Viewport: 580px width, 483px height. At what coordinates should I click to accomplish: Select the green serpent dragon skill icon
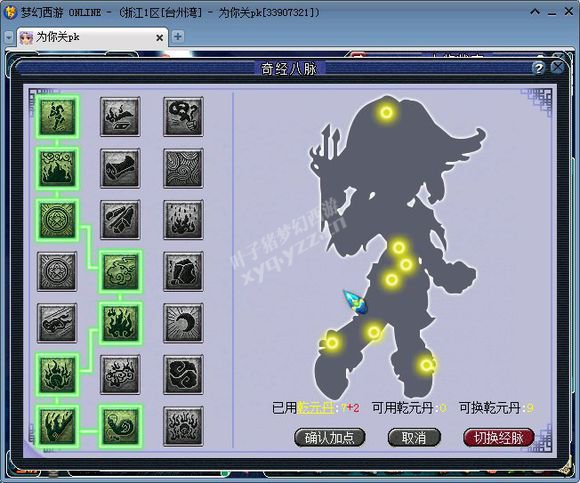pyautogui.click(x=120, y=426)
